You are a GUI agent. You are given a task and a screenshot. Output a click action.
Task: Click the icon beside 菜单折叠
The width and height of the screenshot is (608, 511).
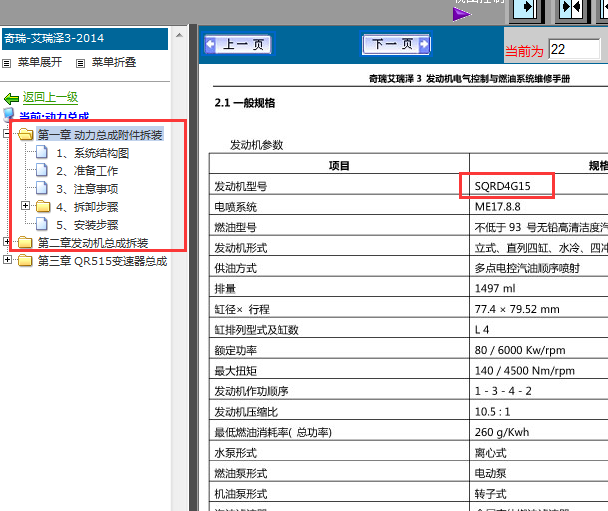(x=80, y=63)
